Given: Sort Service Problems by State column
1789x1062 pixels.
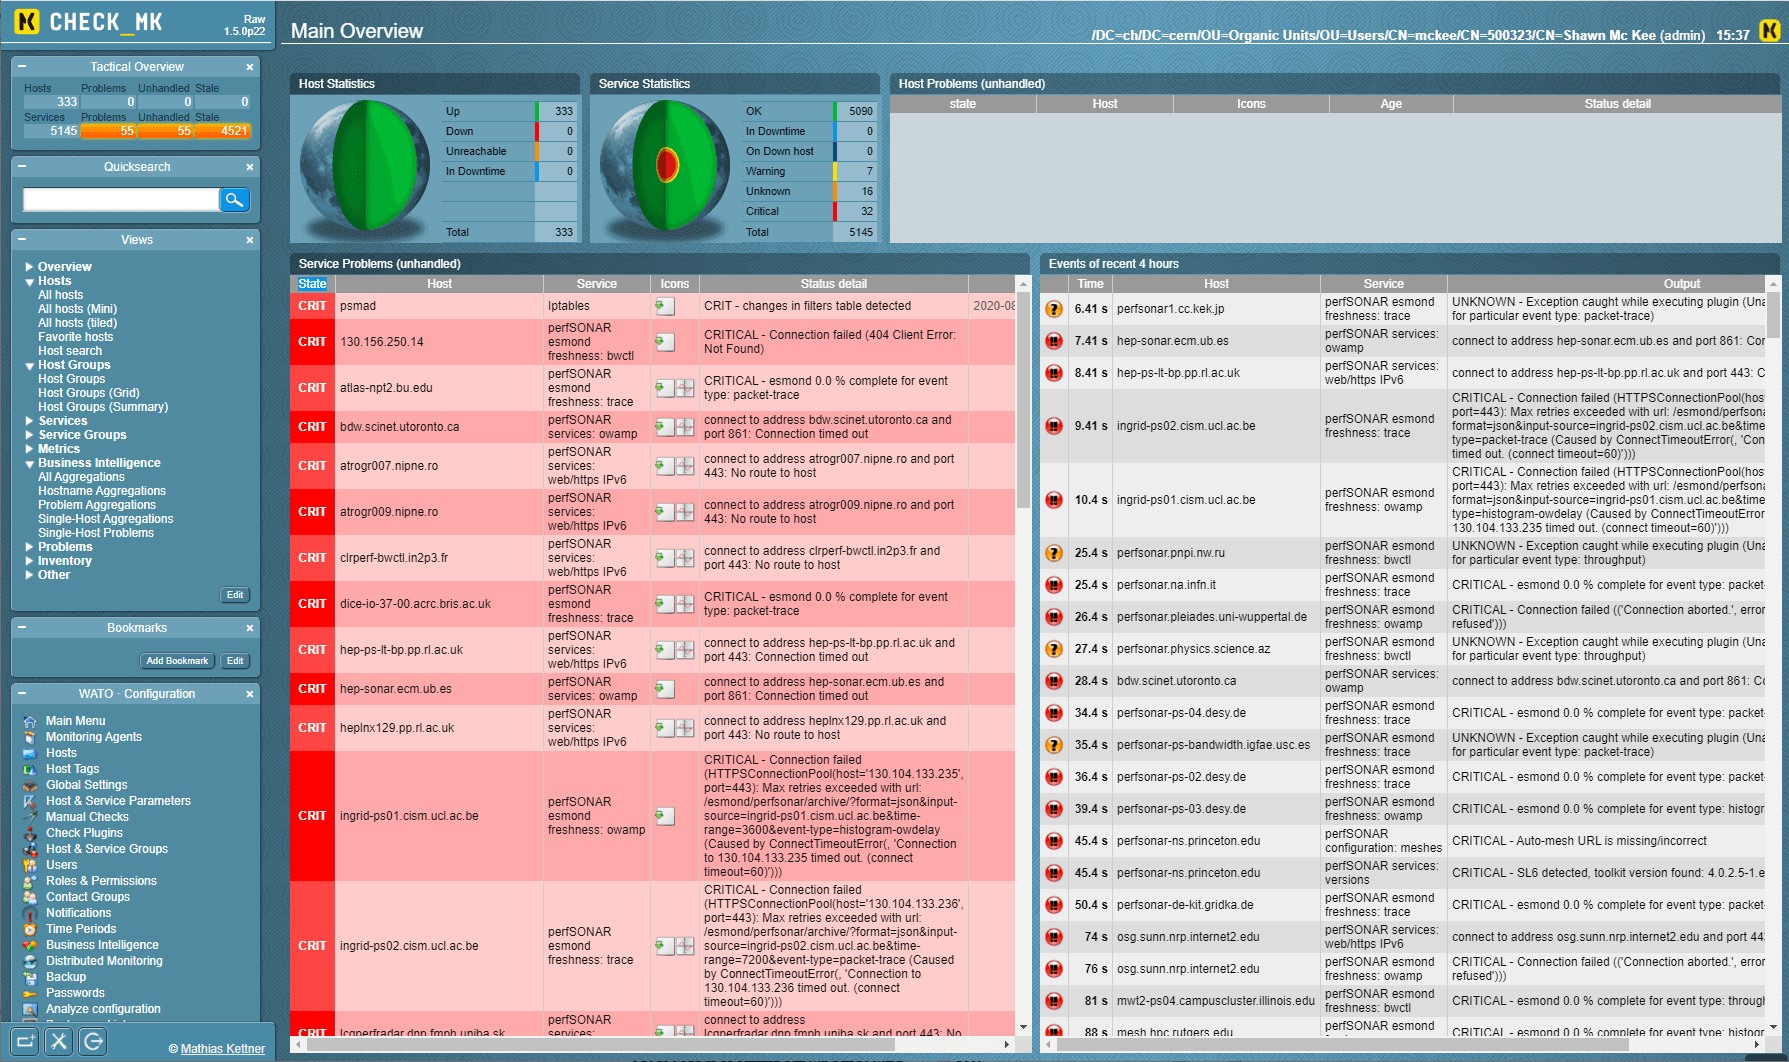Looking at the screenshot, I should coord(312,284).
